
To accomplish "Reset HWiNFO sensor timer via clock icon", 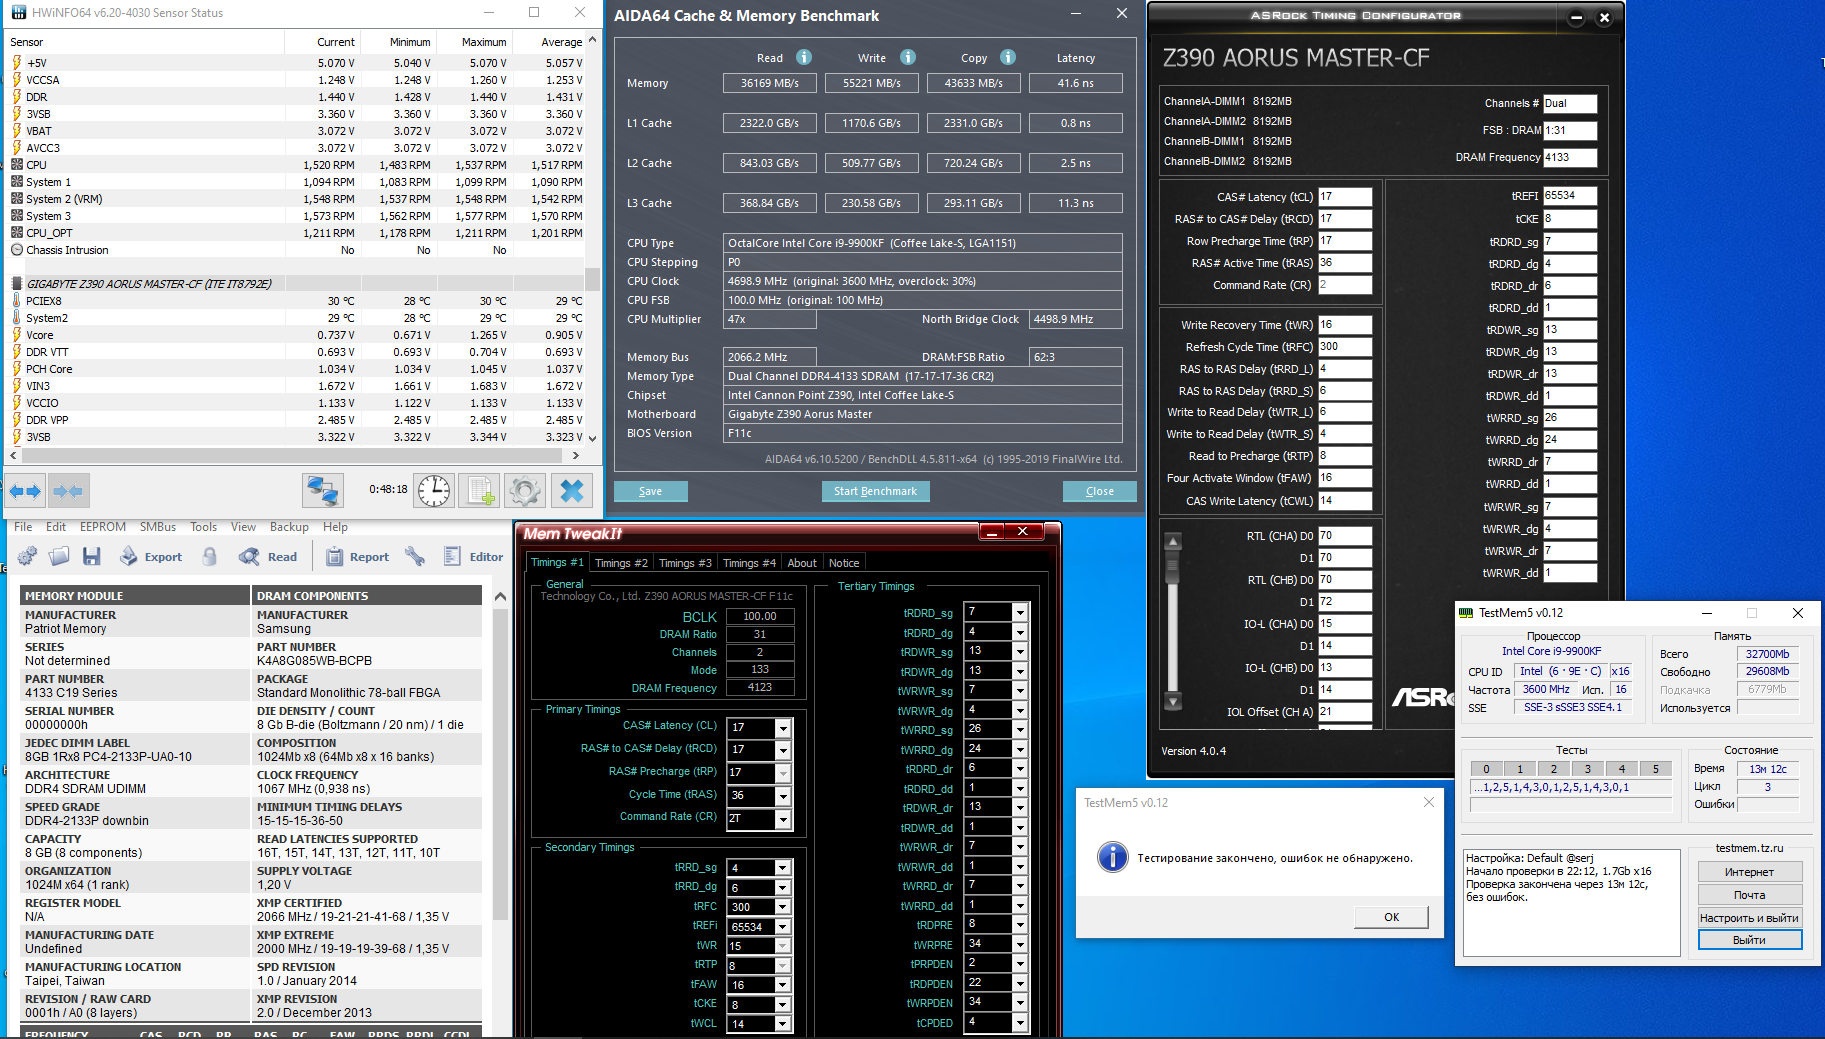I will [x=434, y=491].
